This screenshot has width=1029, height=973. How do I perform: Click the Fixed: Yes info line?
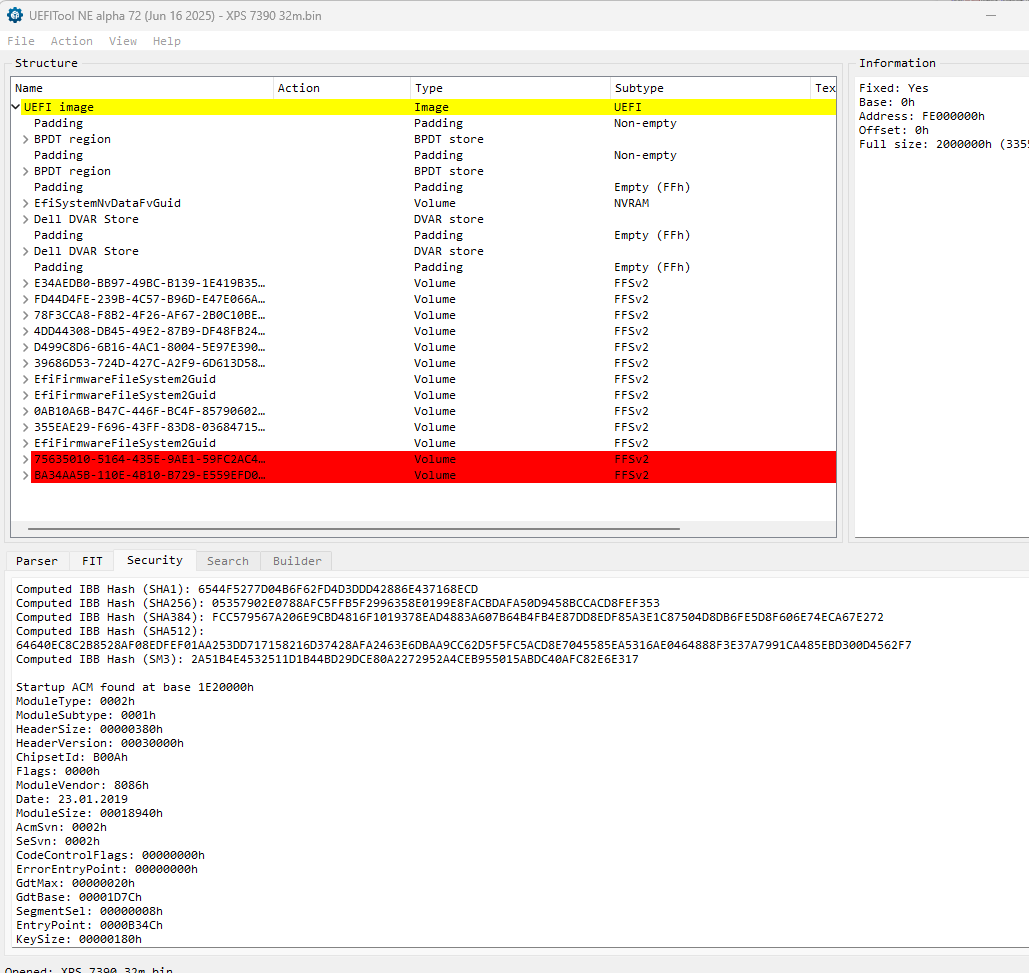[x=893, y=88]
